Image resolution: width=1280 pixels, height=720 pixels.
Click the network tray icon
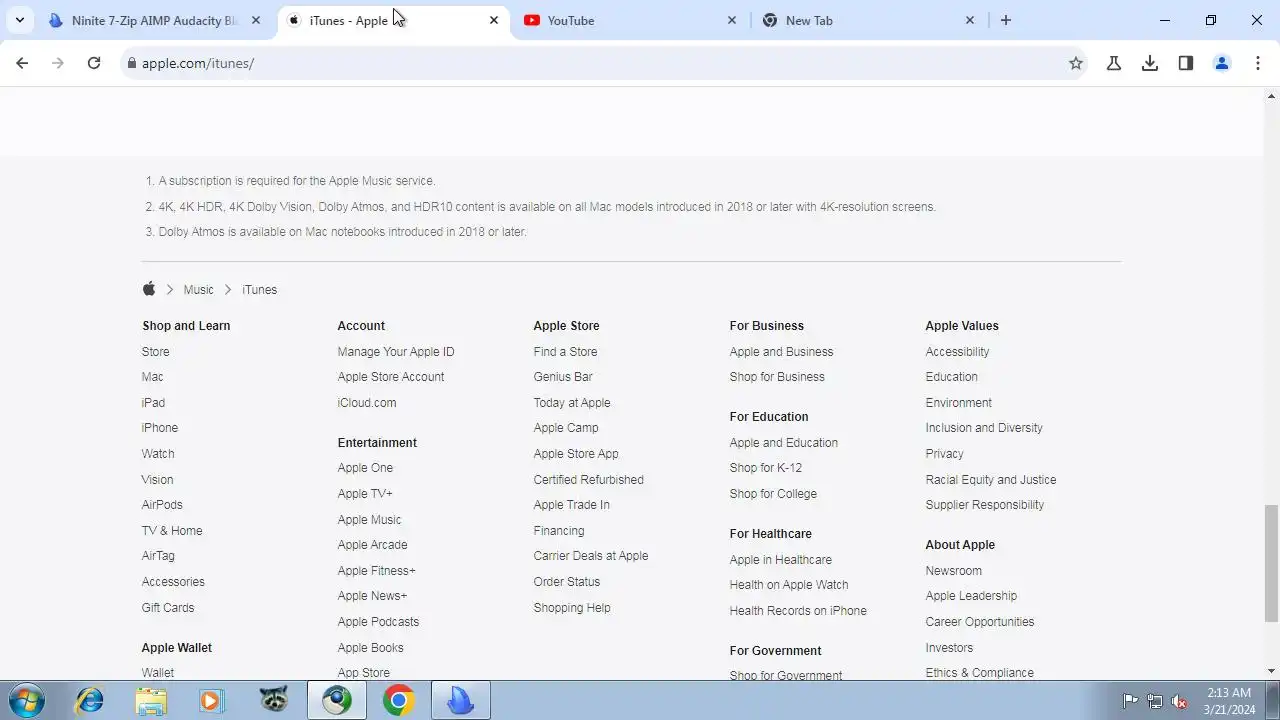point(1155,701)
